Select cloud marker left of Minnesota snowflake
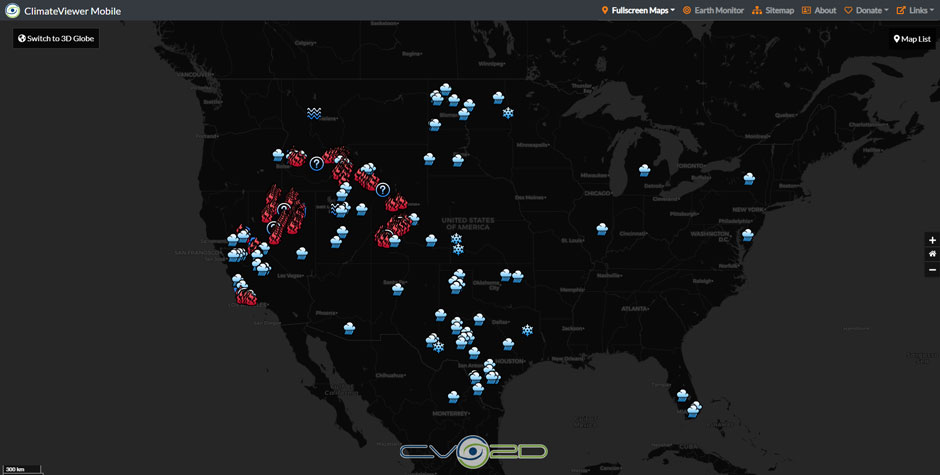940x475 pixels. (x=498, y=97)
